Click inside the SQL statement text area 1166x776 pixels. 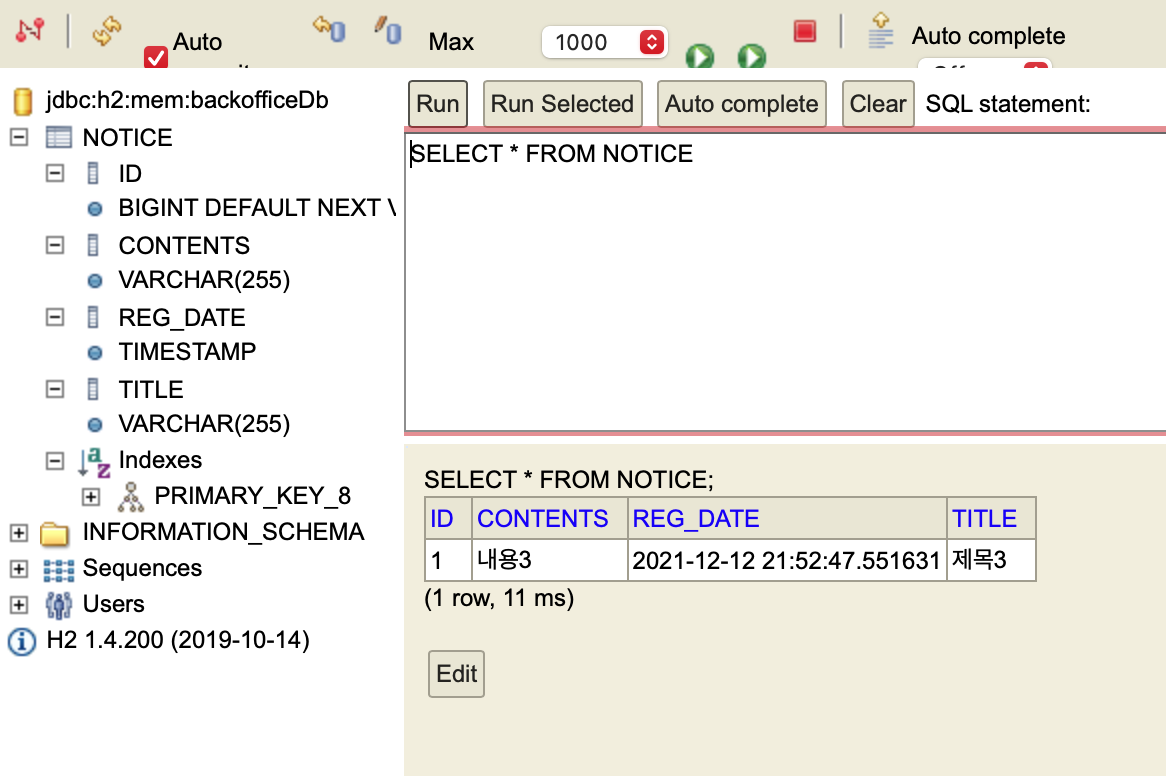click(785, 282)
